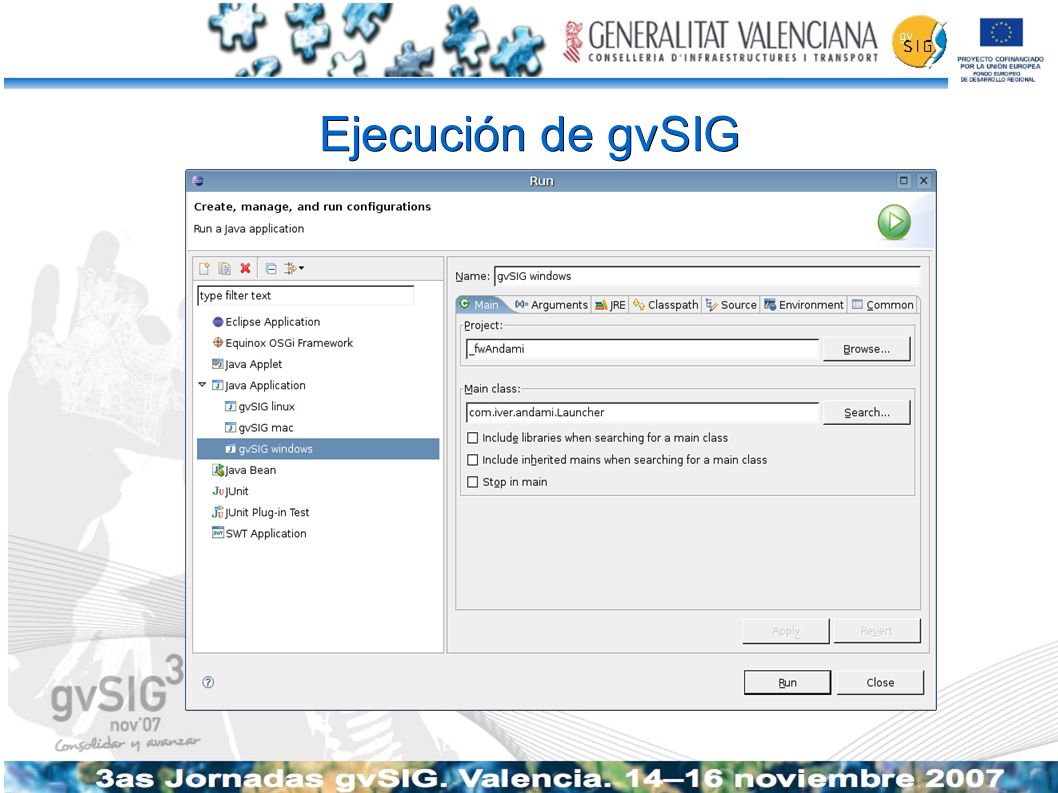Click the Apply button
Viewport: 1058px width, 793px height.
tap(785, 631)
